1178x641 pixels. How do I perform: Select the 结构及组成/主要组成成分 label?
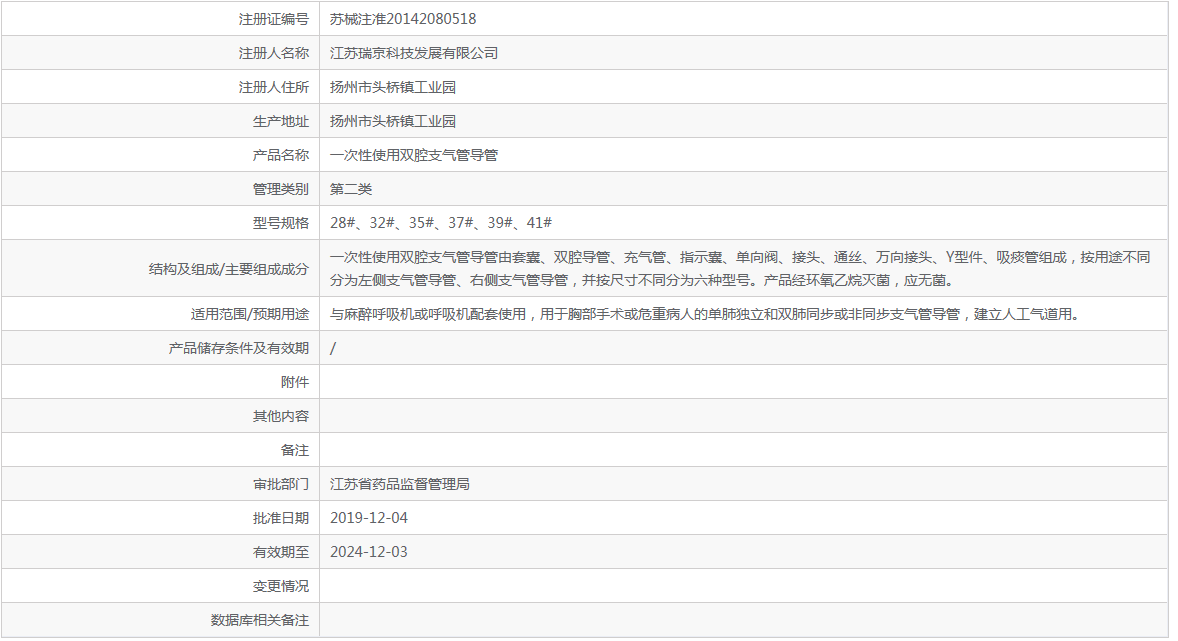point(228,269)
